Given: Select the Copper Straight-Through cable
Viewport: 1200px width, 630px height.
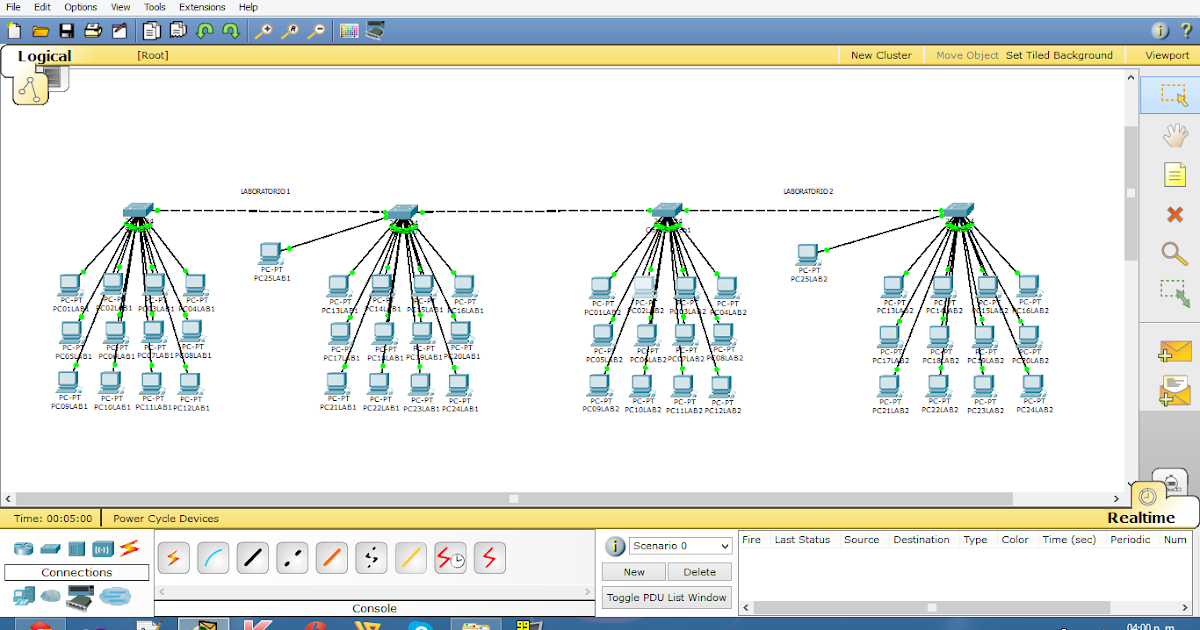Looking at the screenshot, I should [x=253, y=558].
